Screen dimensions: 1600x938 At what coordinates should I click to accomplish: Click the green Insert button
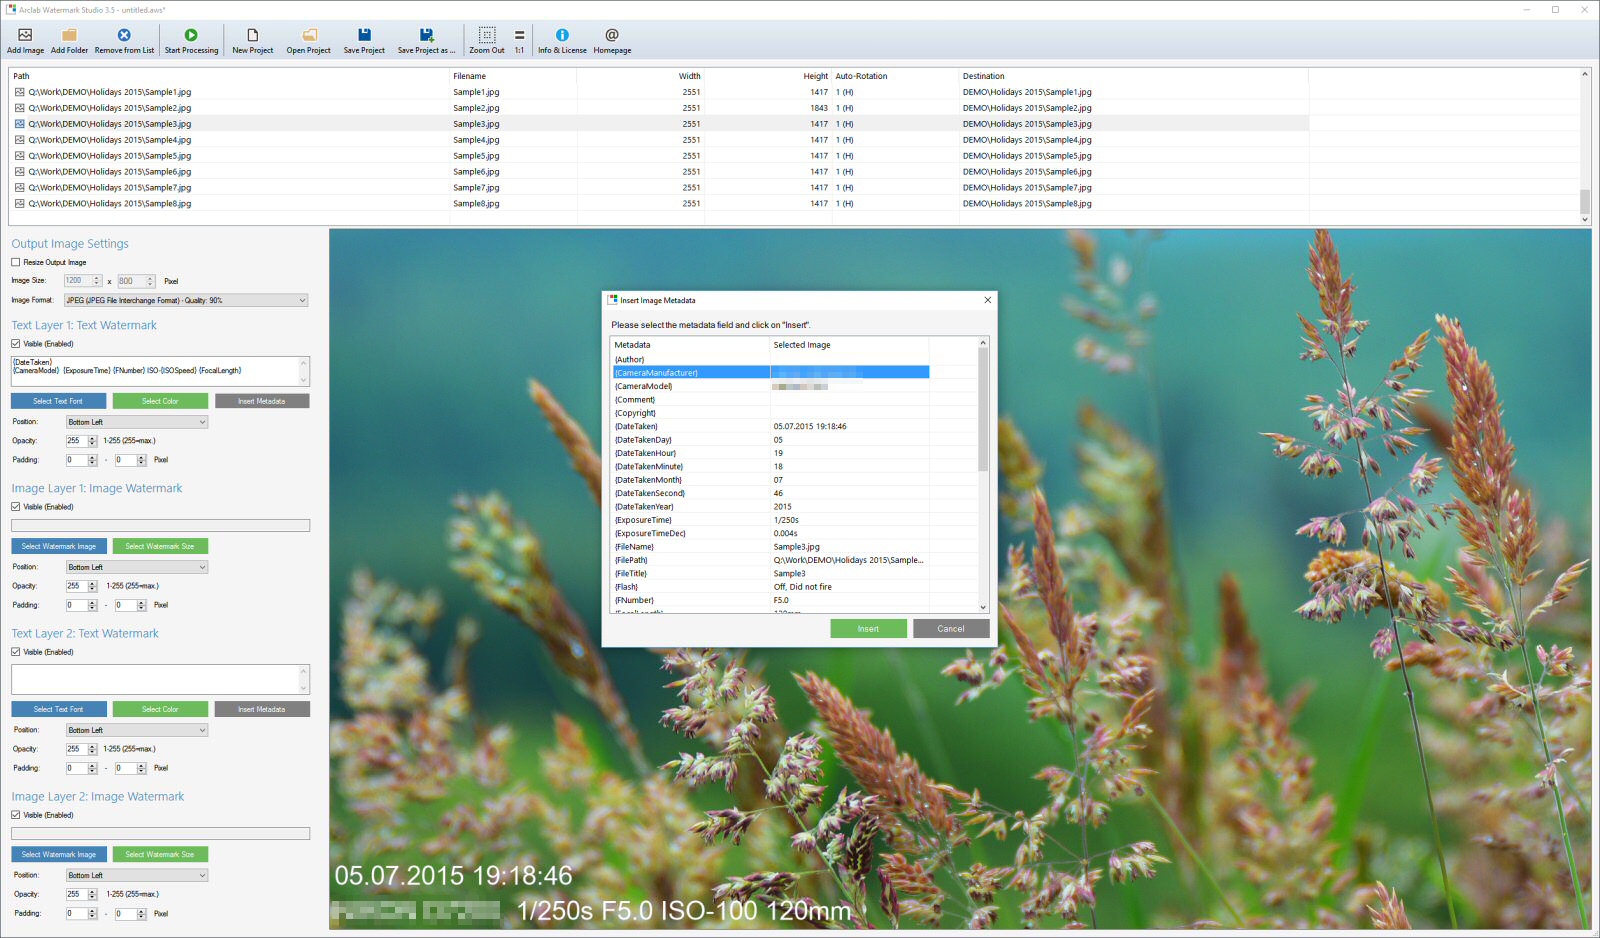pyautogui.click(x=868, y=629)
